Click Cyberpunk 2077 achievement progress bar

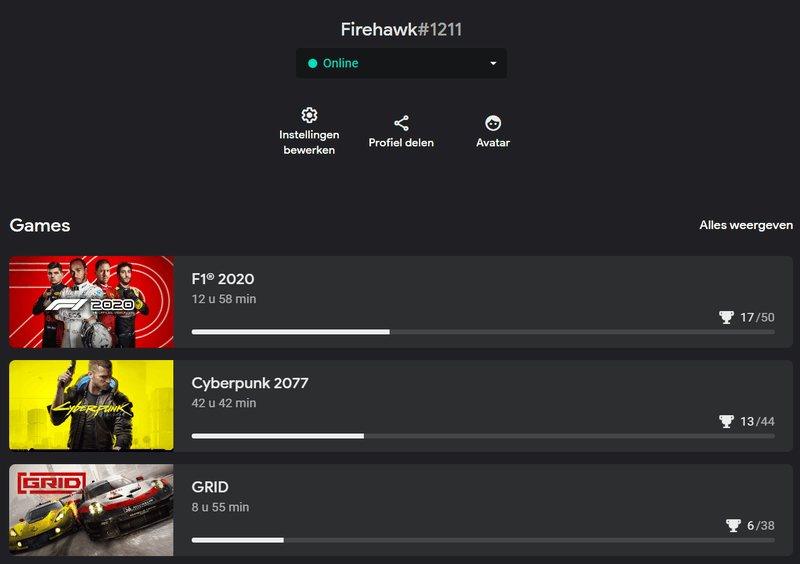483,436
